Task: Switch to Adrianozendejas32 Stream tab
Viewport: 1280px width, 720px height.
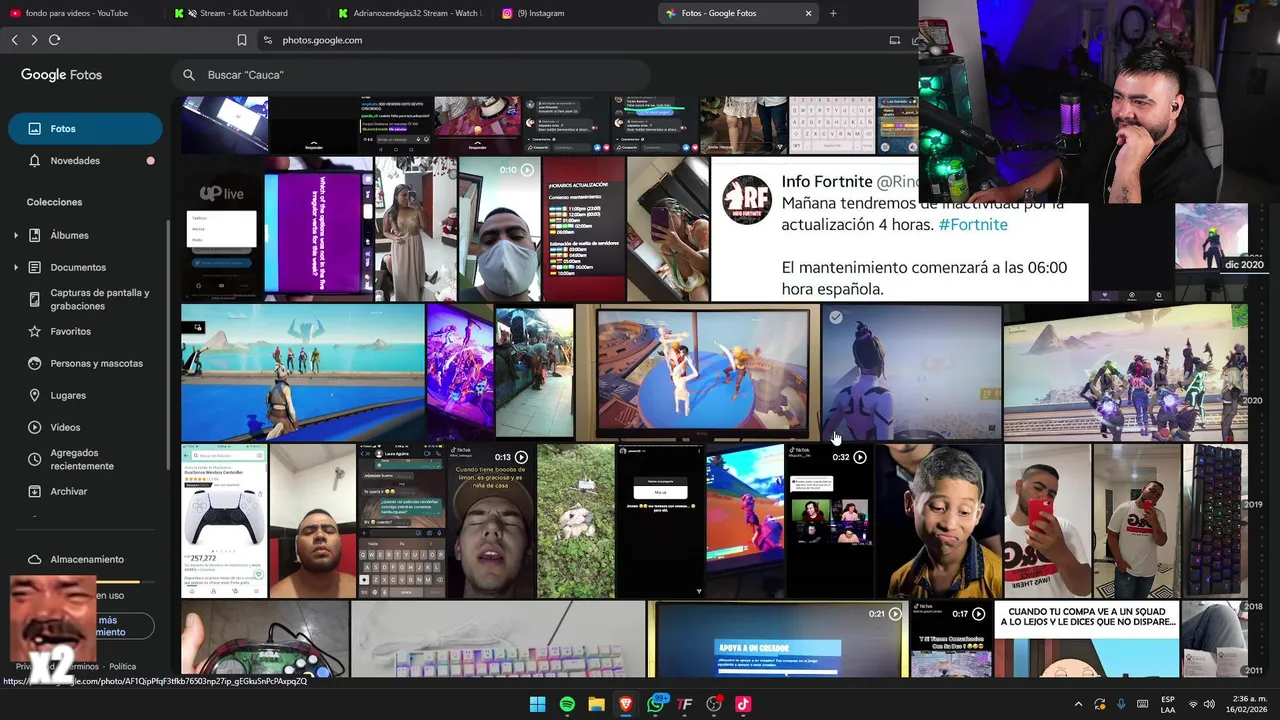Action: (410, 13)
